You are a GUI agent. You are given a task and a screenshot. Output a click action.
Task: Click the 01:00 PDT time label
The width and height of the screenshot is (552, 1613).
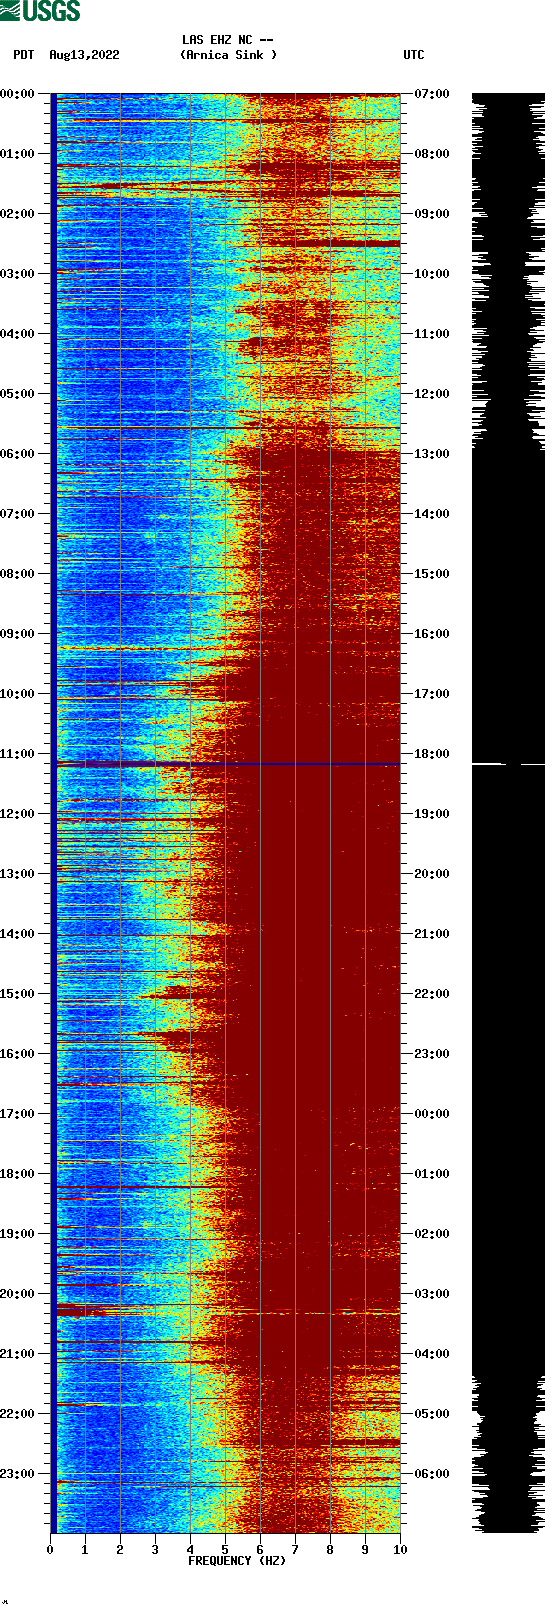[x=18, y=154]
